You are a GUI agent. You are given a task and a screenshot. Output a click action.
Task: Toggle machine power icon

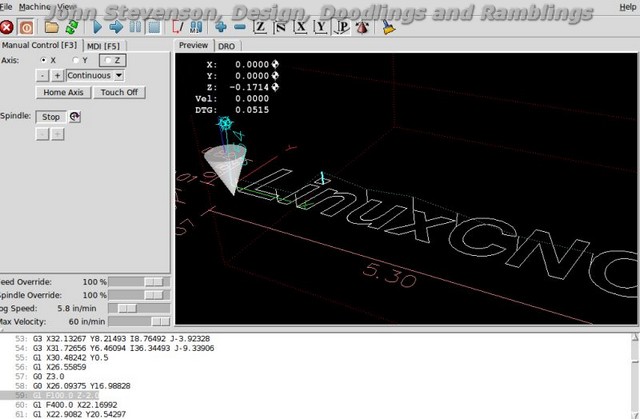(x=27, y=28)
